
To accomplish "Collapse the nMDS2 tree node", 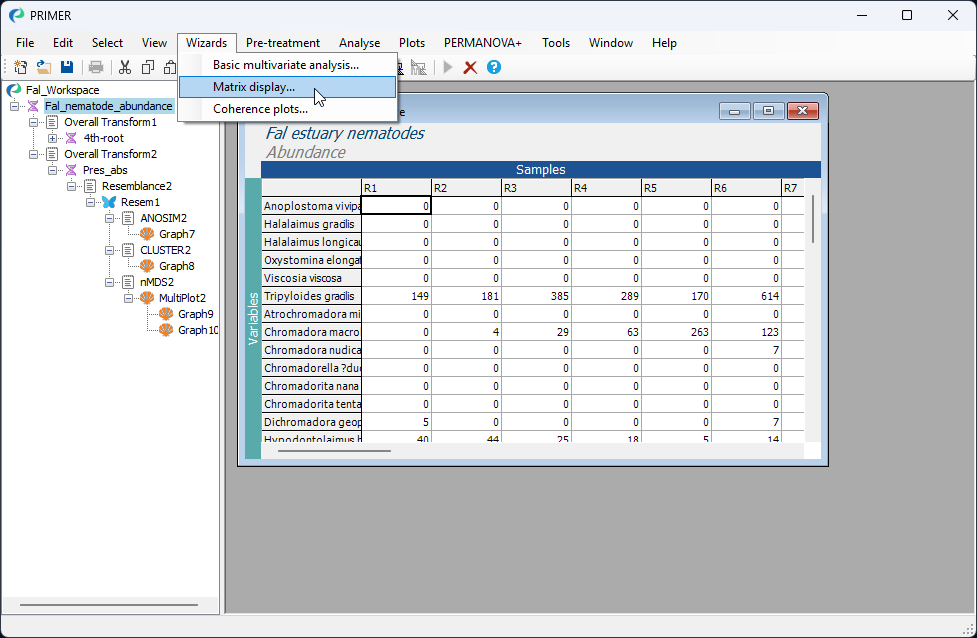I will 110,282.
